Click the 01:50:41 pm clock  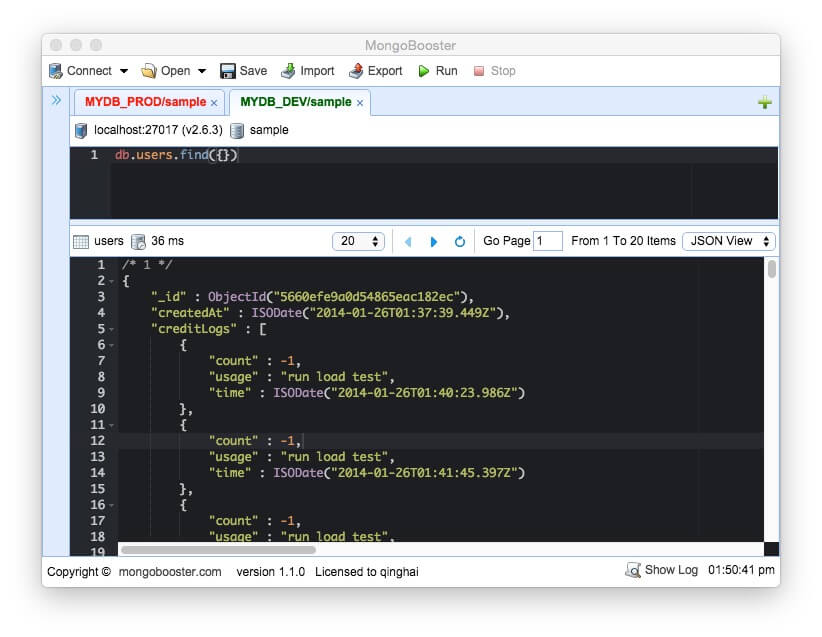coord(741,570)
